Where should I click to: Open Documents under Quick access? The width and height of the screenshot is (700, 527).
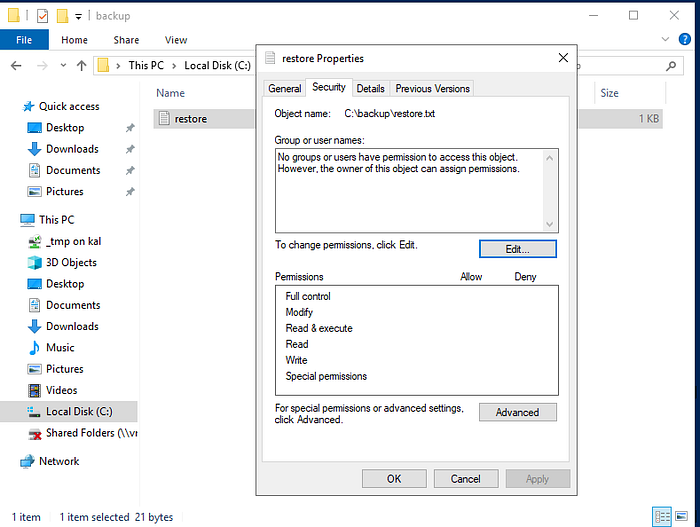click(x=73, y=170)
